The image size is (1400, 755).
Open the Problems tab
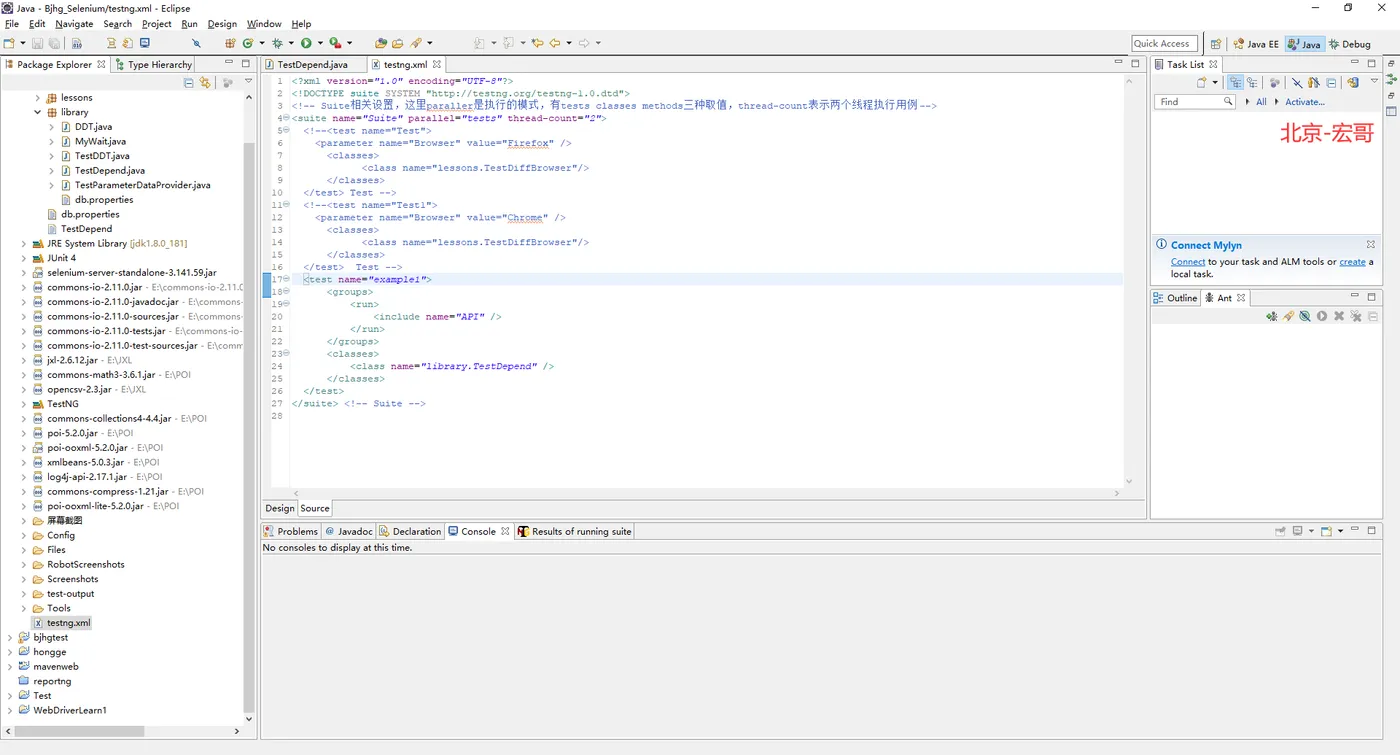pyautogui.click(x=290, y=531)
